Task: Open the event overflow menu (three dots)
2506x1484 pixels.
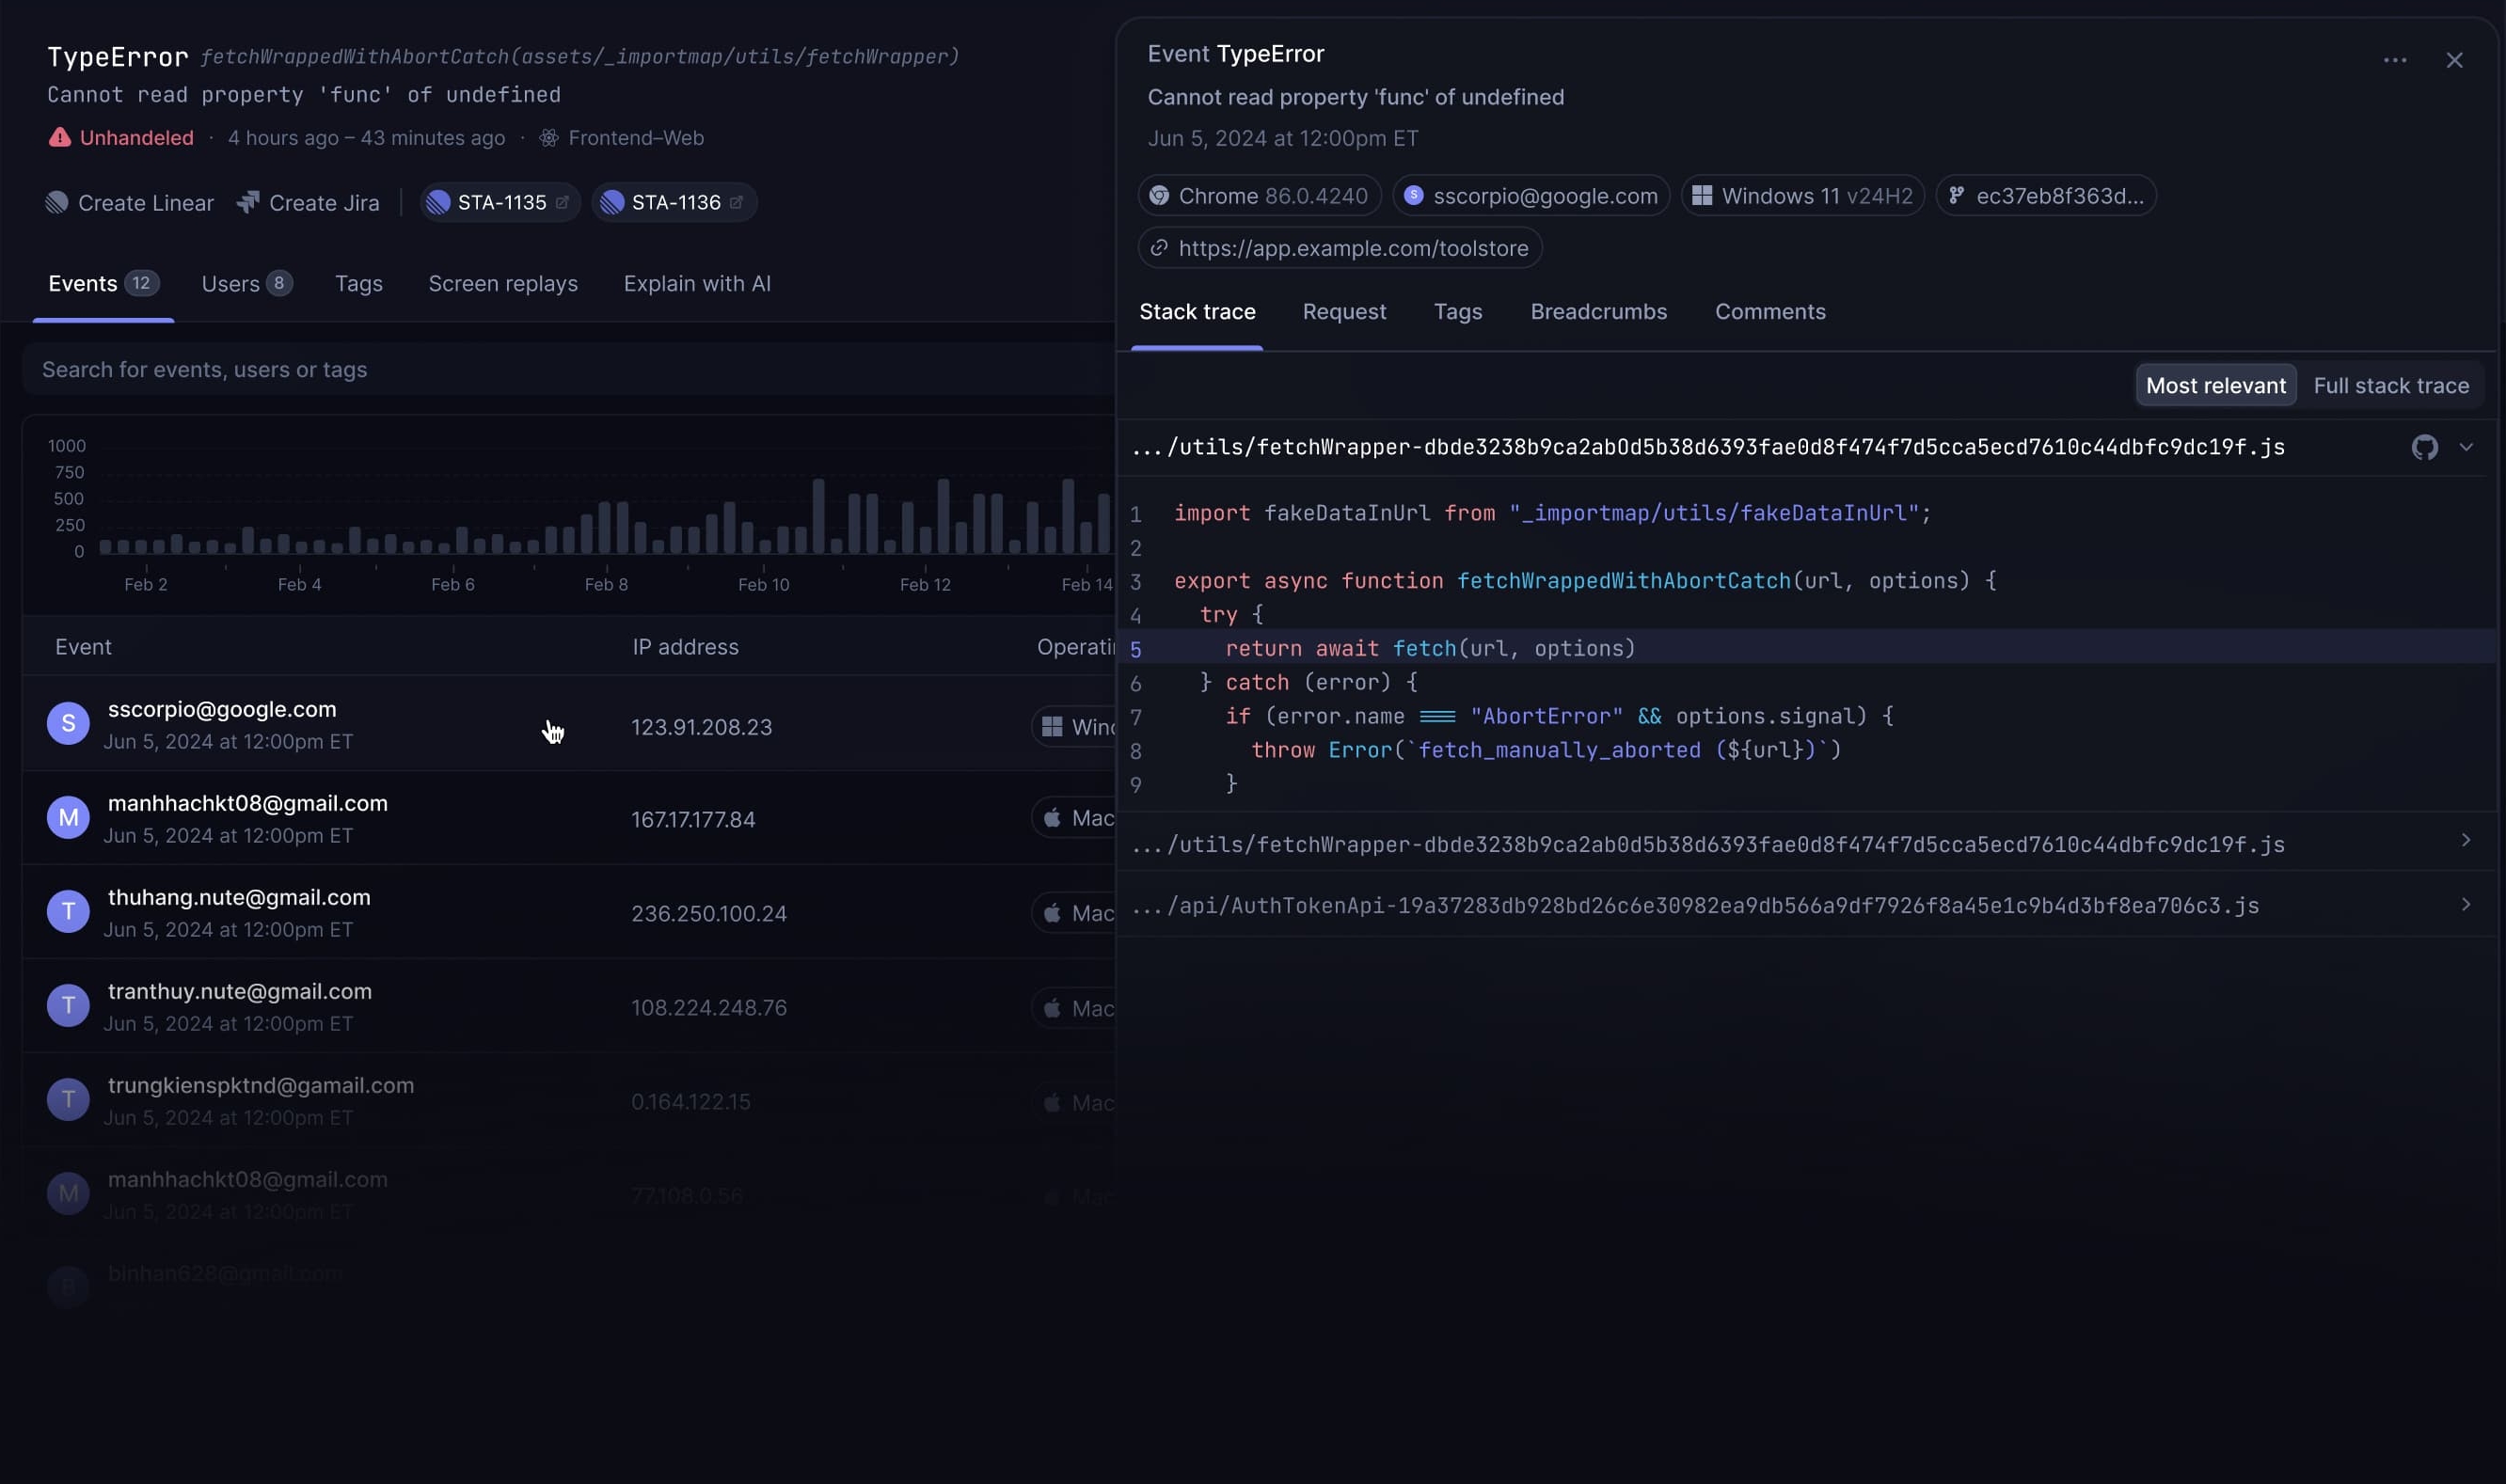Action: coord(2396,59)
